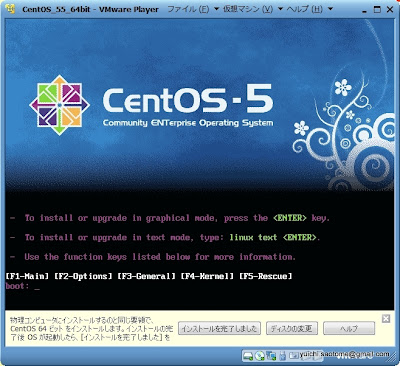Click the ディスクの変更 button
This screenshot has height=366, width=400.
pyautogui.click(x=292, y=328)
